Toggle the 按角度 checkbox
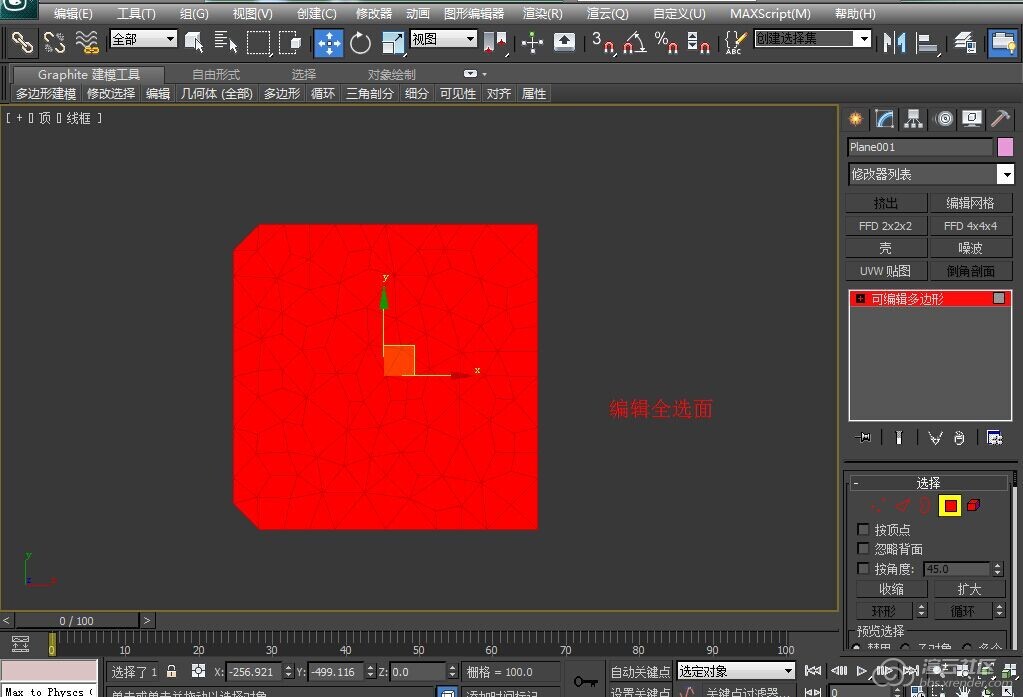Screen dimensions: 1023x697 tap(864, 569)
